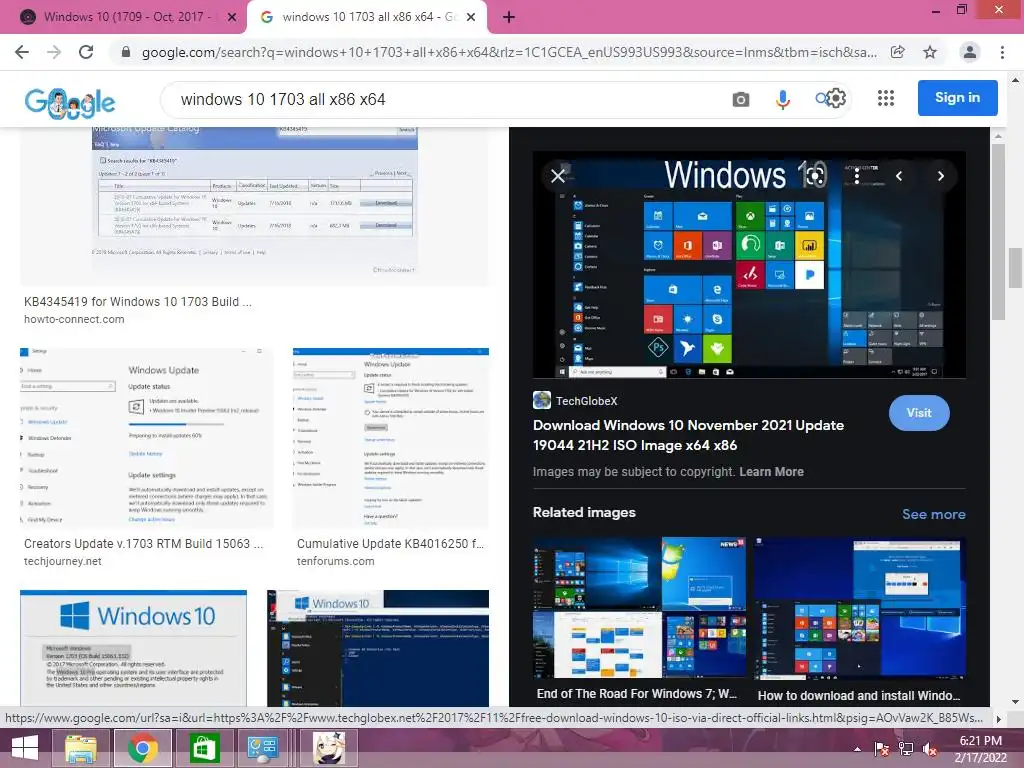Open Cumulative Update KB4016250 image result
The width and height of the screenshot is (1024, 768).
tap(391, 438)
